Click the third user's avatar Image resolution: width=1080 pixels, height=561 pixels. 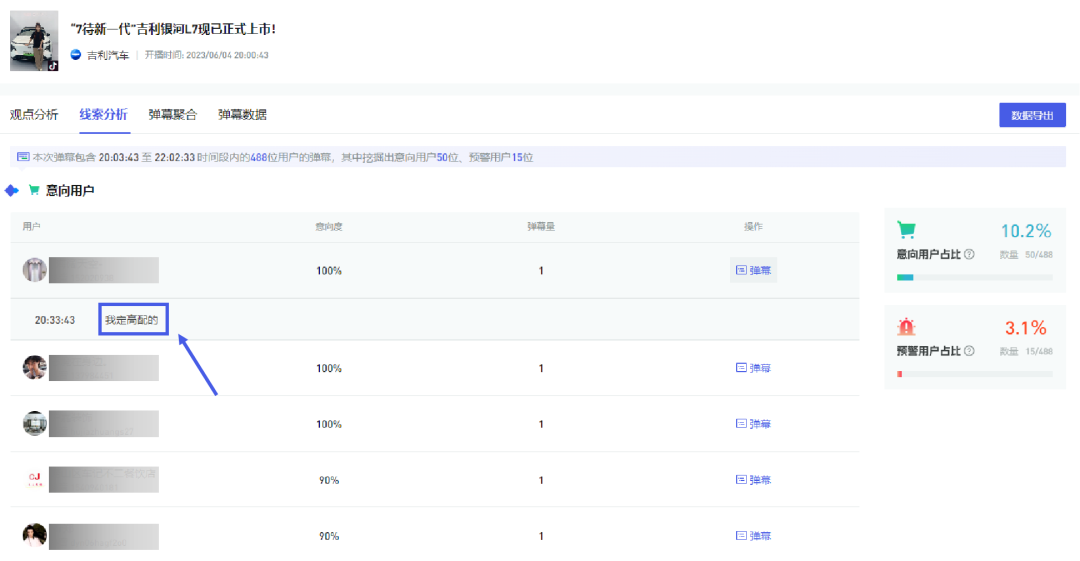click(x=34, y=424)
